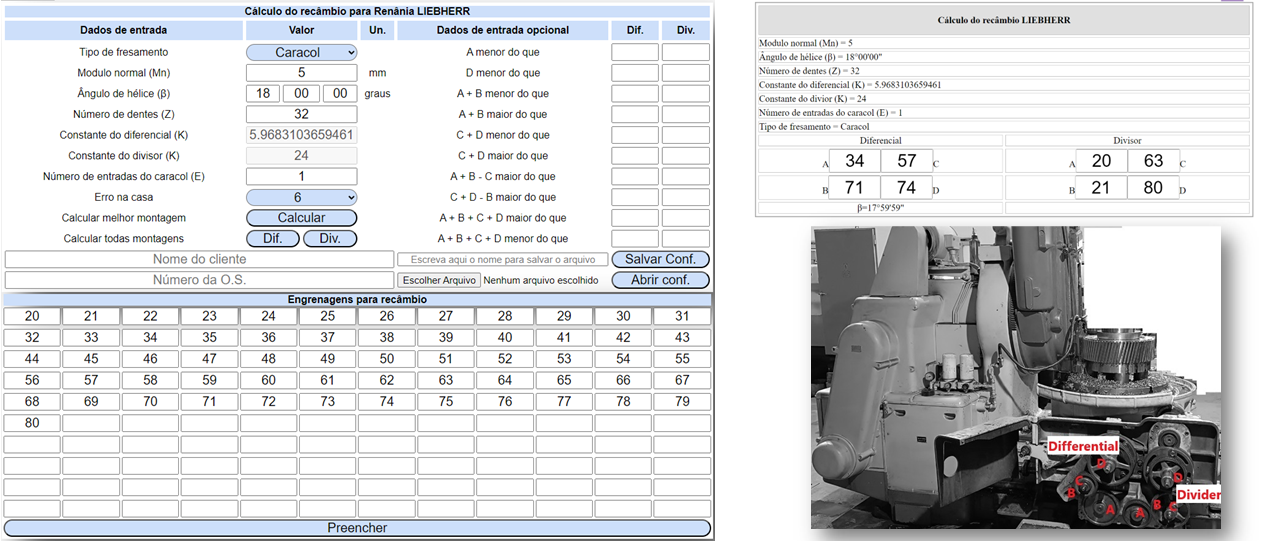Click the Diferencial gear B value 71
1280x541 pixels.
[x=855, y=187]
